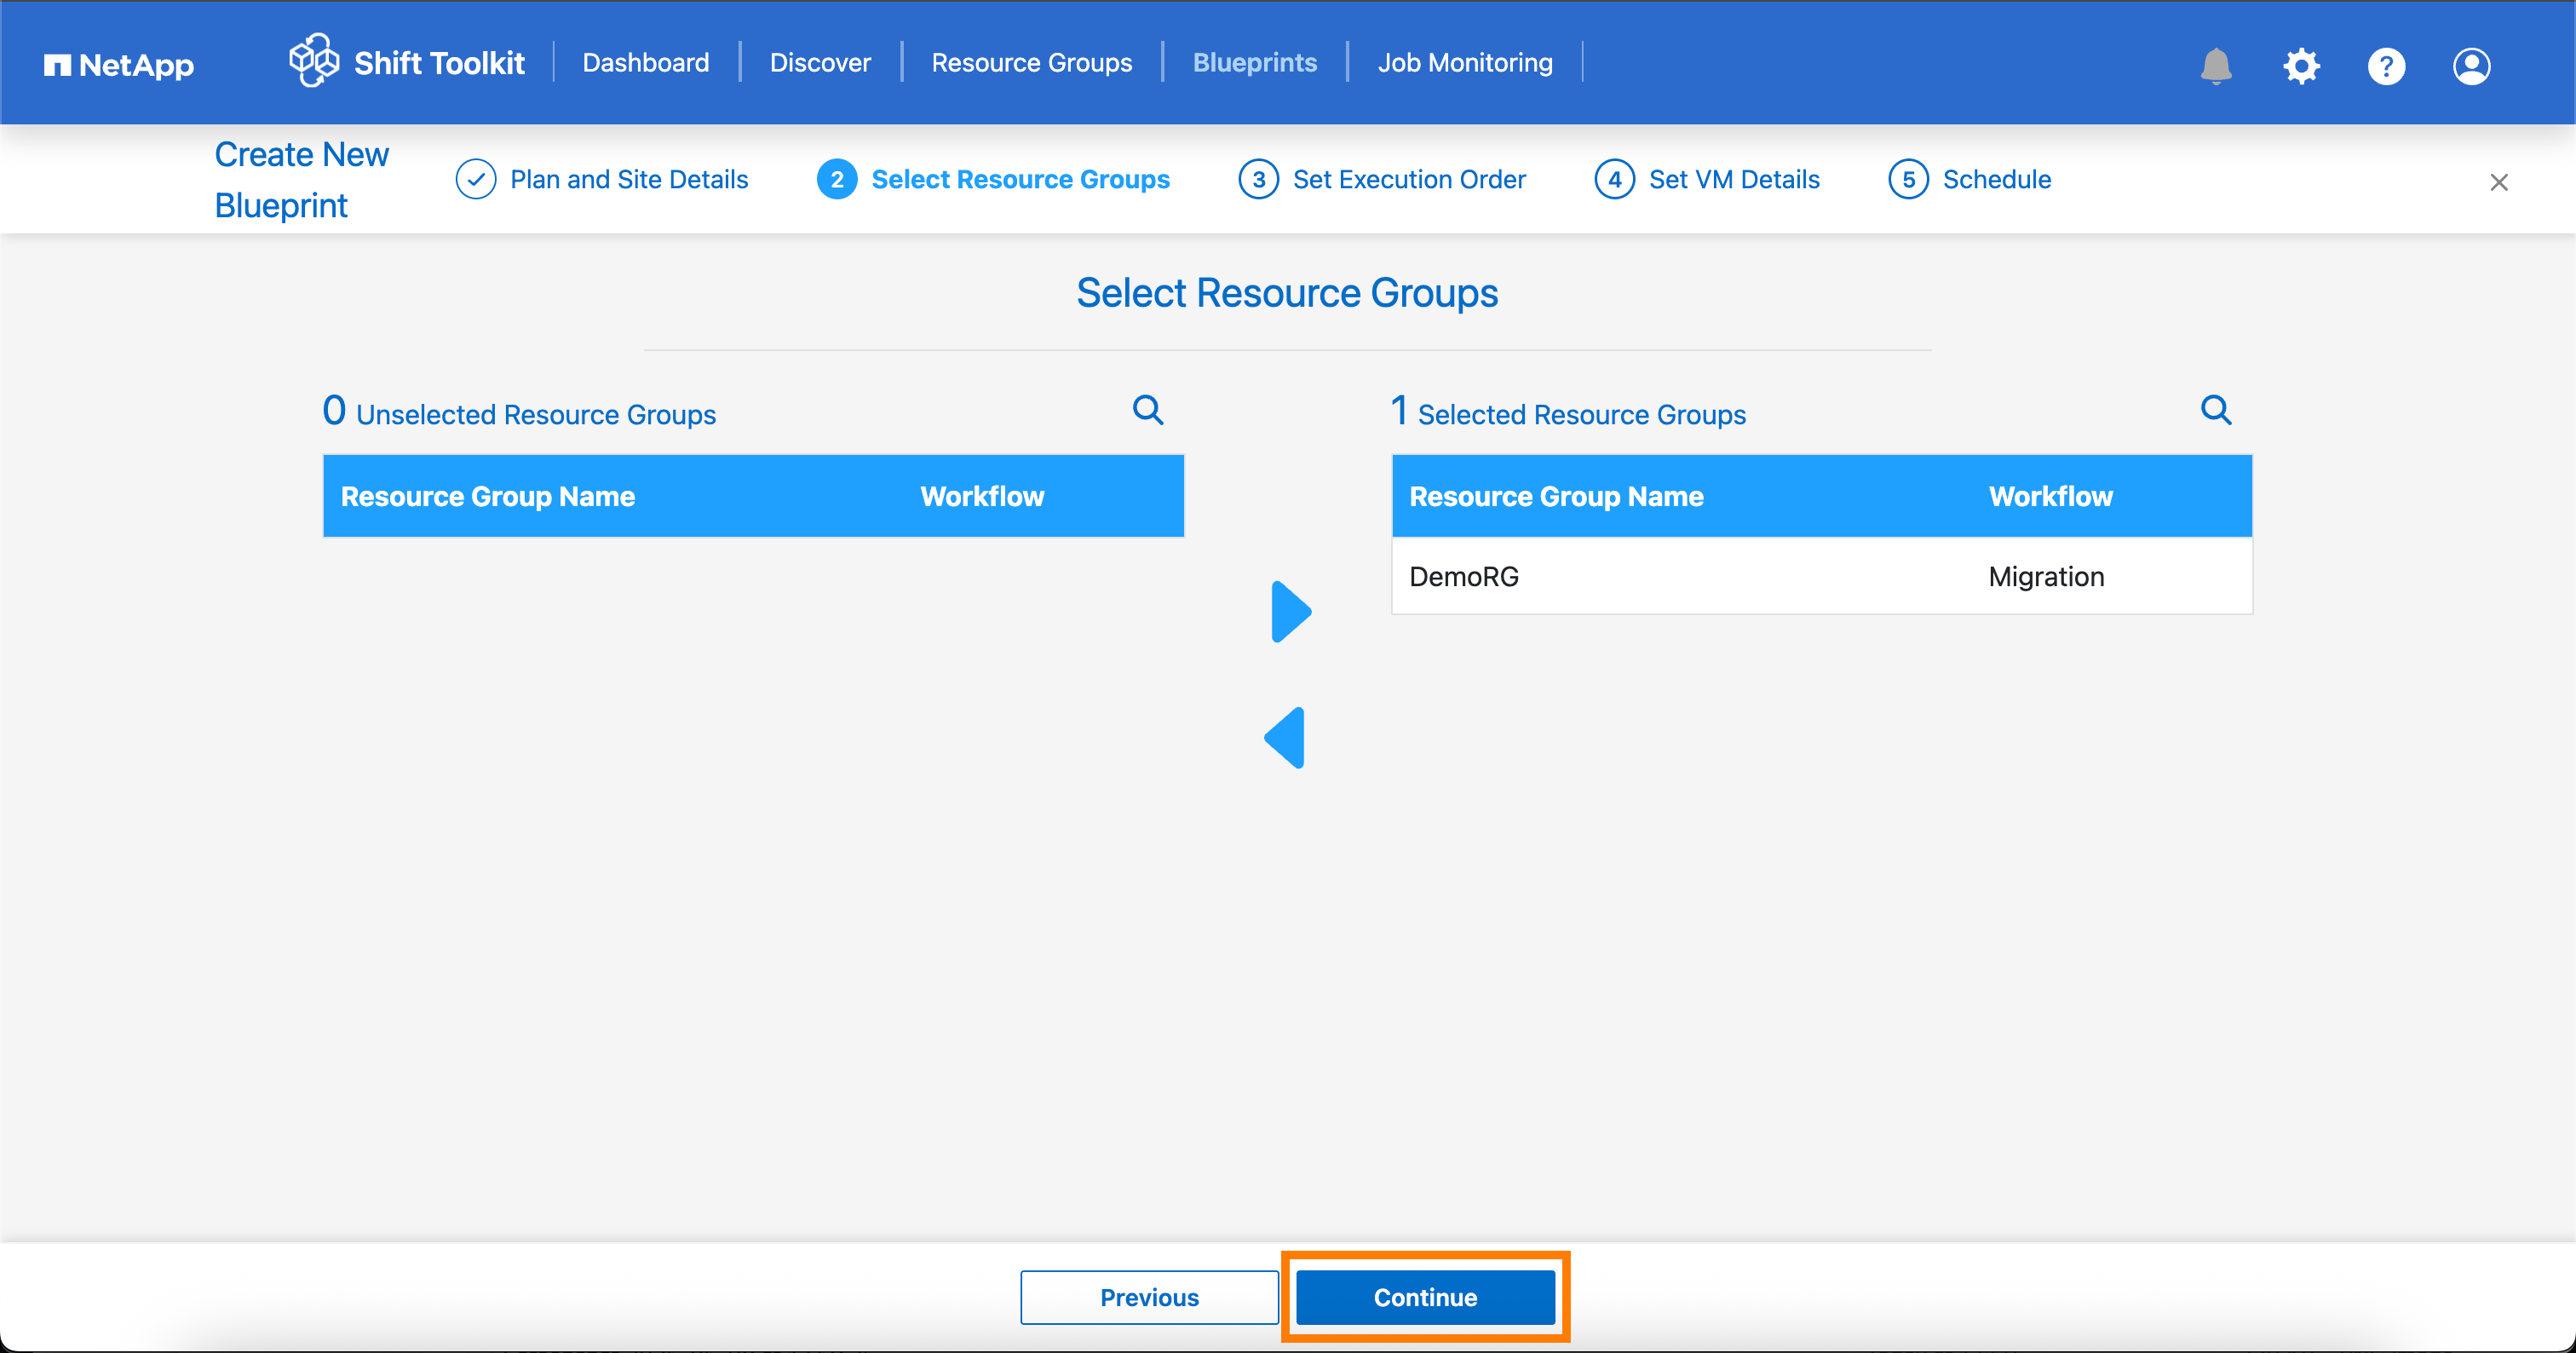Image resolution: width=2576 pixels, height=1353 pixels.
Task: Open the Blueprints tab
Action: (x=1254, y=63)
